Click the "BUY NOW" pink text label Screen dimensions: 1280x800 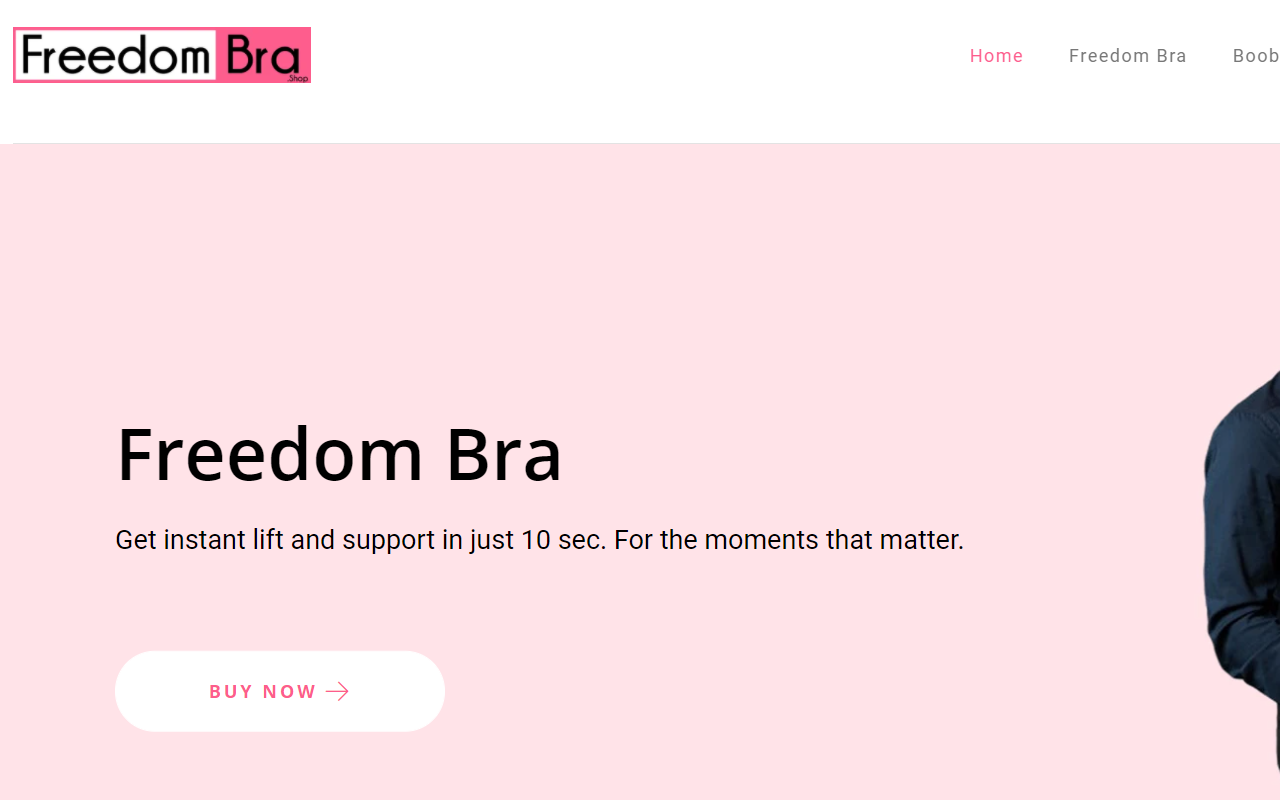263,692
